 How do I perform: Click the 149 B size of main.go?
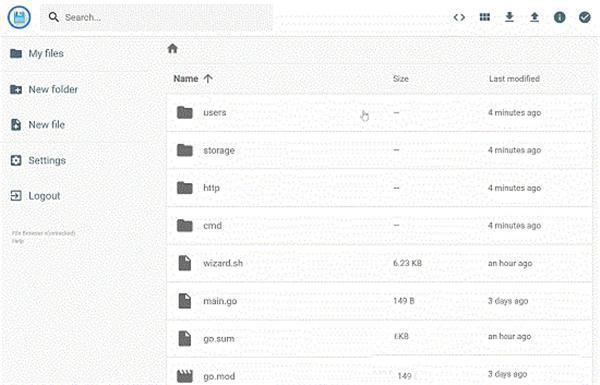[x=404, y=301]
